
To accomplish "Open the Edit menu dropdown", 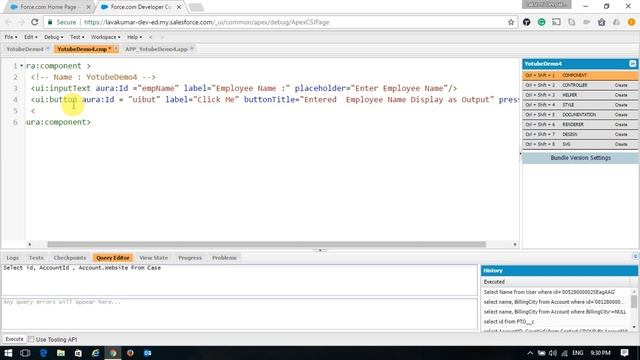I will point(30,37).
